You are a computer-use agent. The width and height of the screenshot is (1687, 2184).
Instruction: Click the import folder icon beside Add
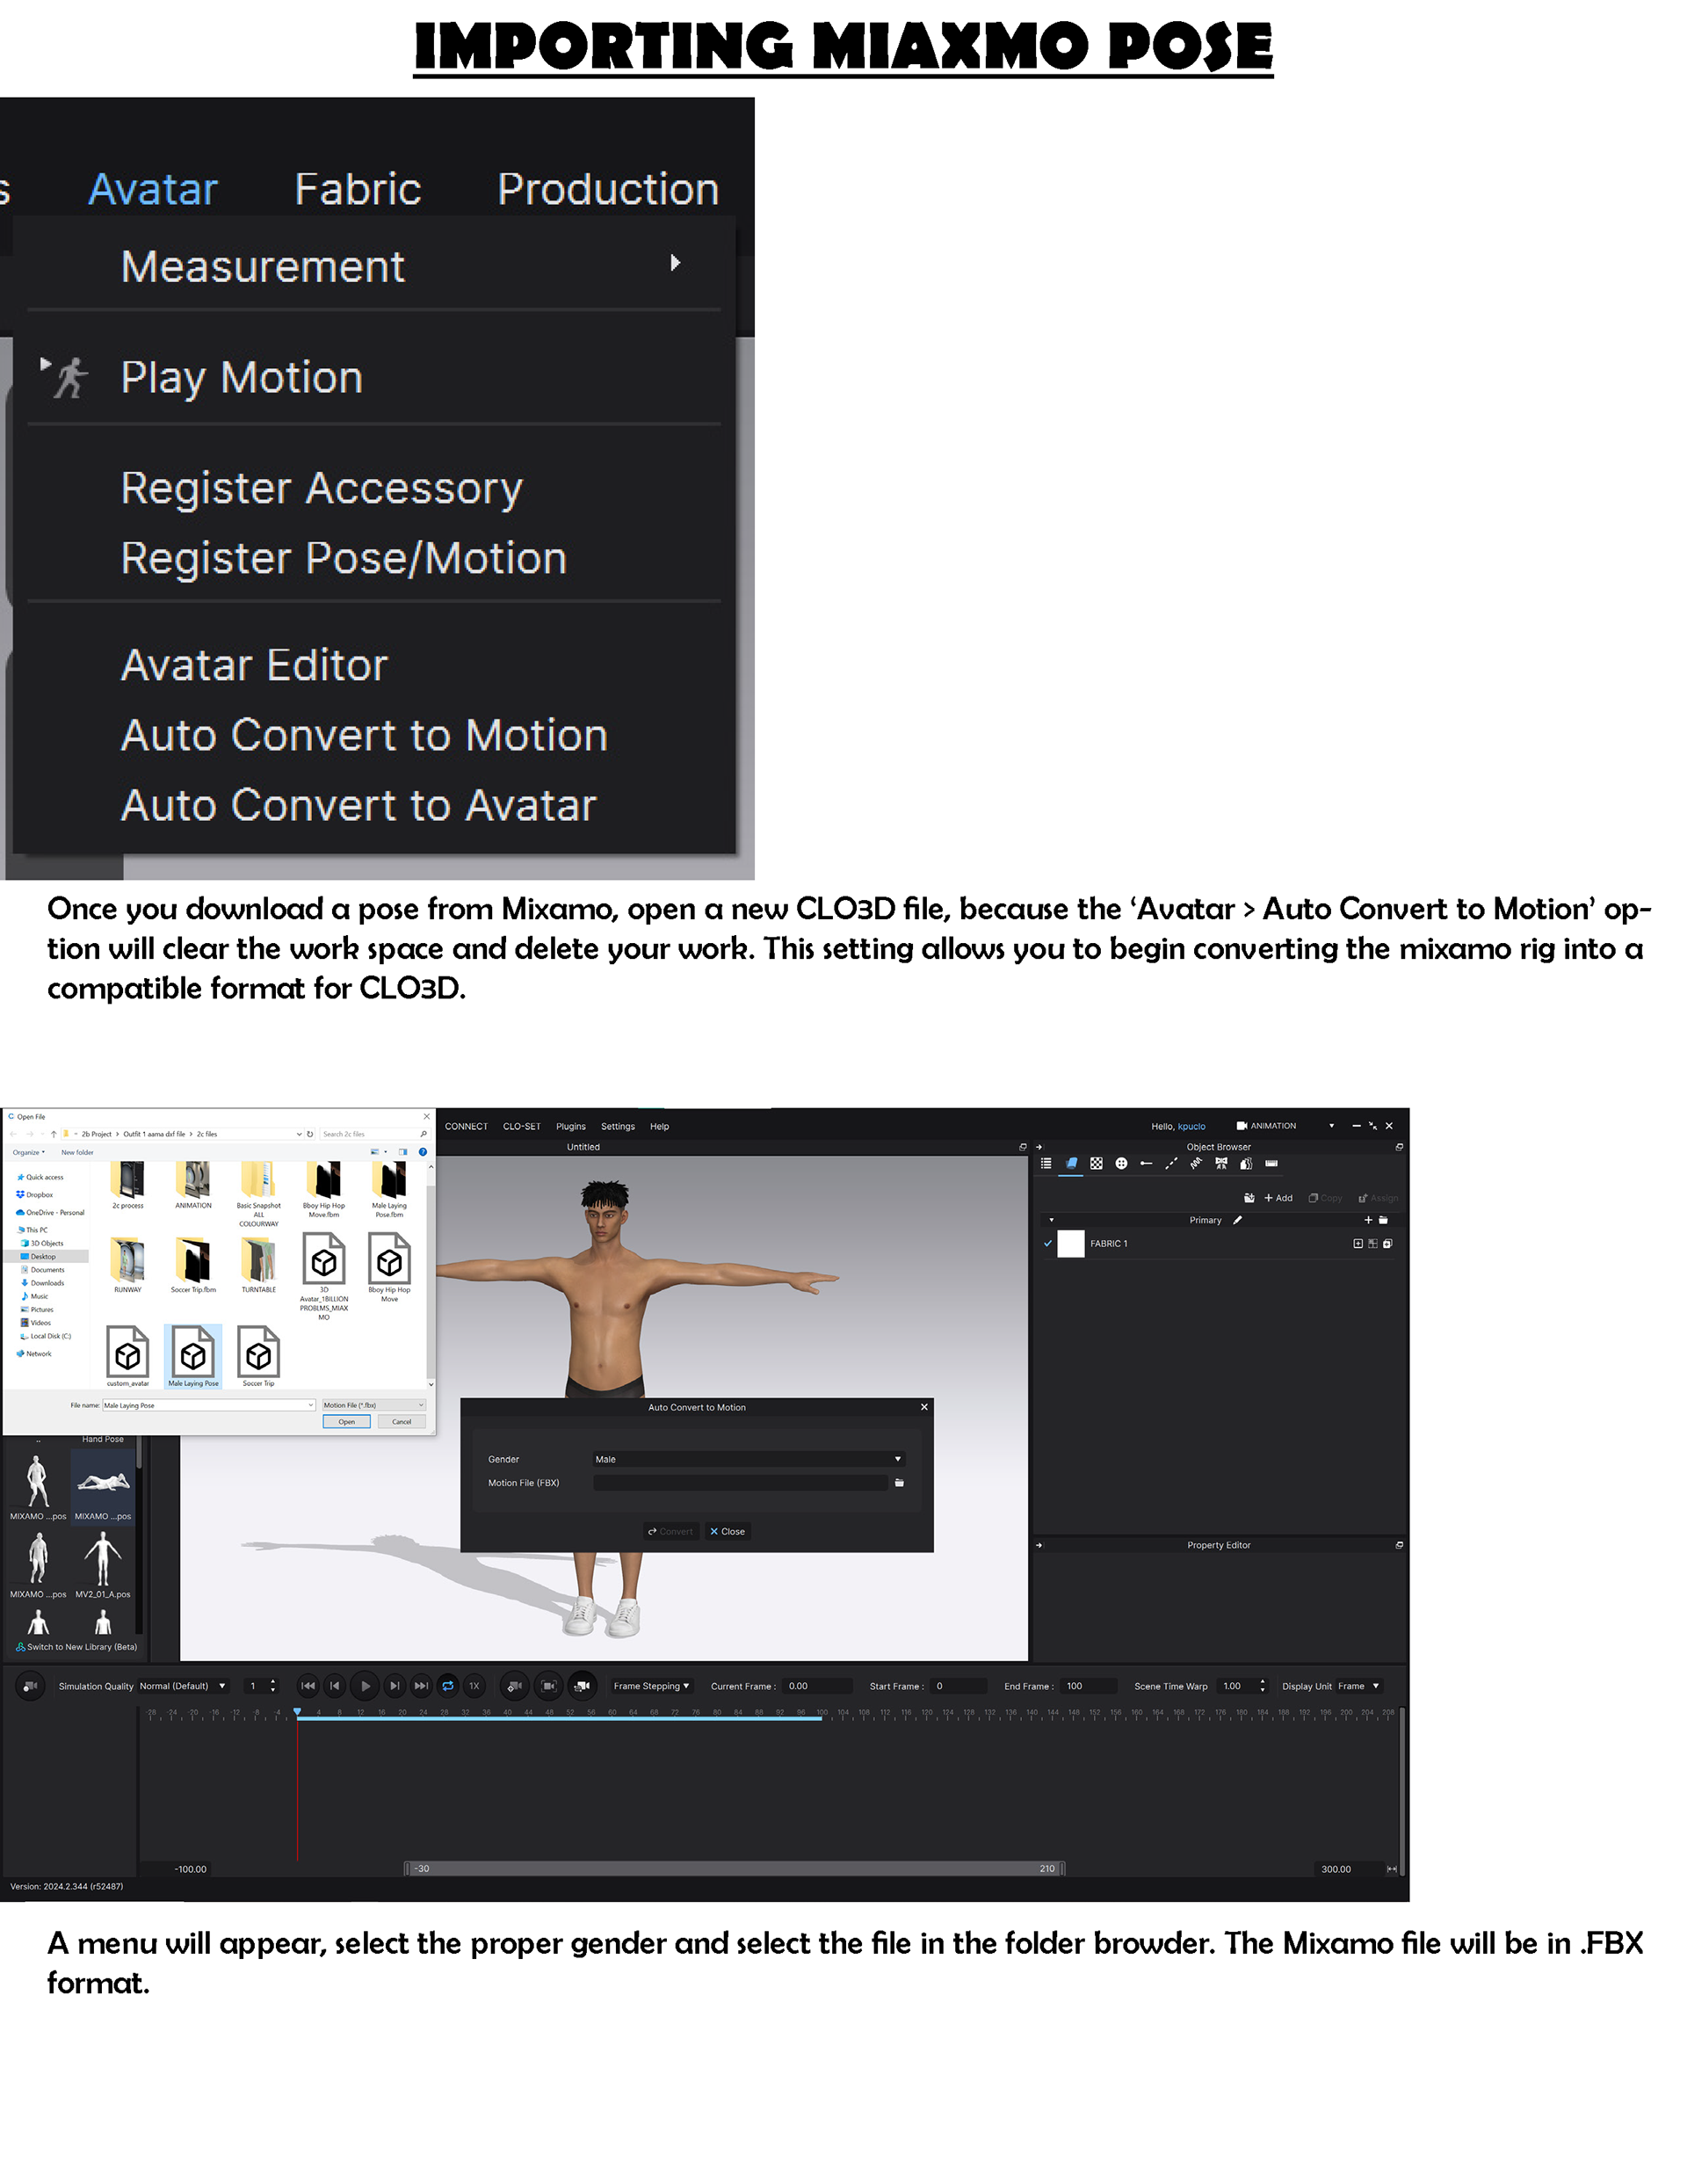[x=1249, y=1197]
